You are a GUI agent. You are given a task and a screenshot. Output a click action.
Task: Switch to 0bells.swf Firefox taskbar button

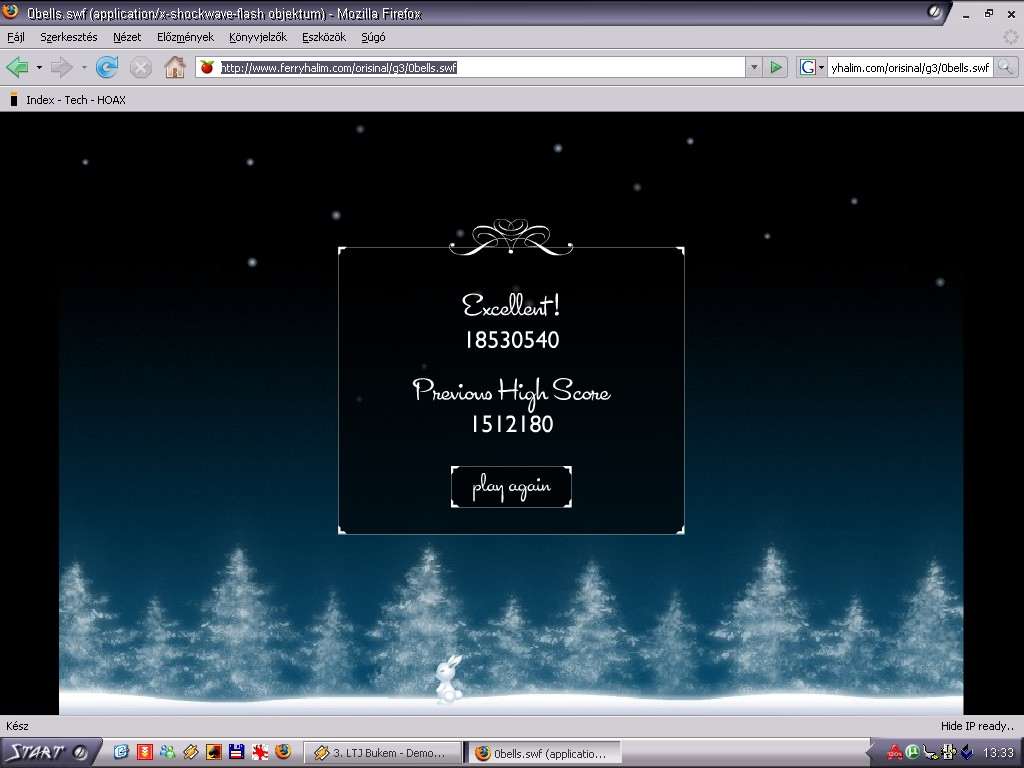[x=543, y=753]
